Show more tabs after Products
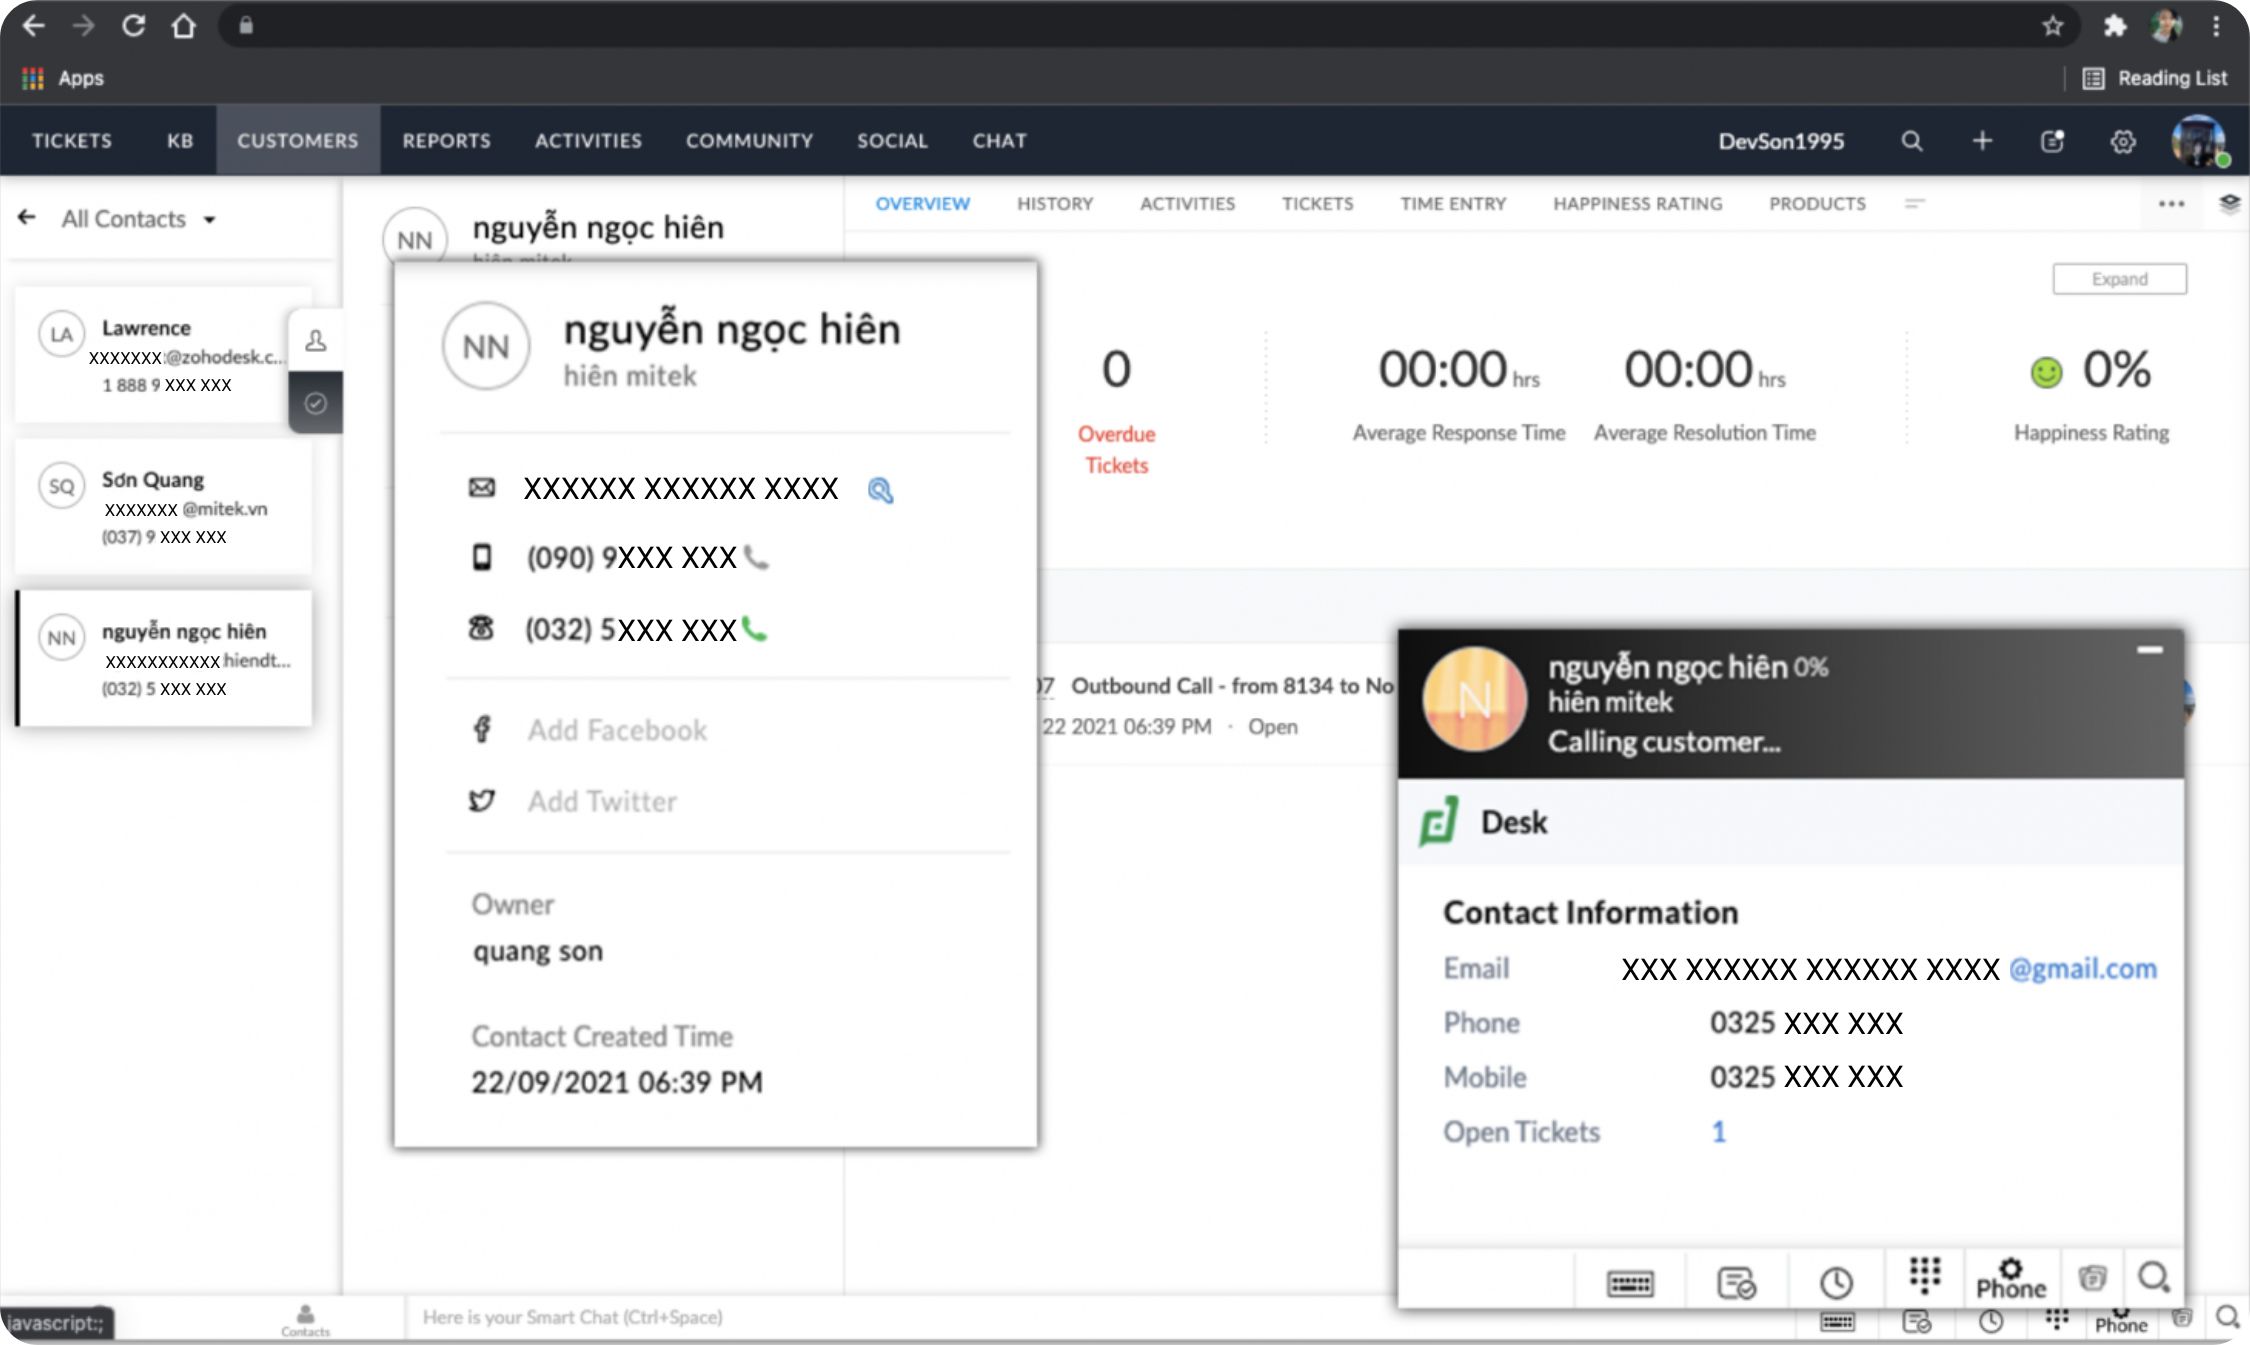The height and width of the screenshot is (1345, 2250). (x=1915, y=204)
